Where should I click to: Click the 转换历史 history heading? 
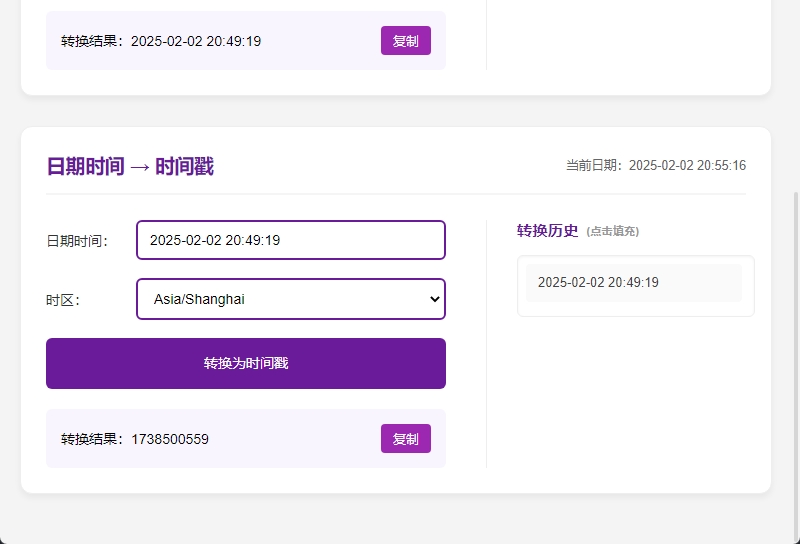point(547,231)
